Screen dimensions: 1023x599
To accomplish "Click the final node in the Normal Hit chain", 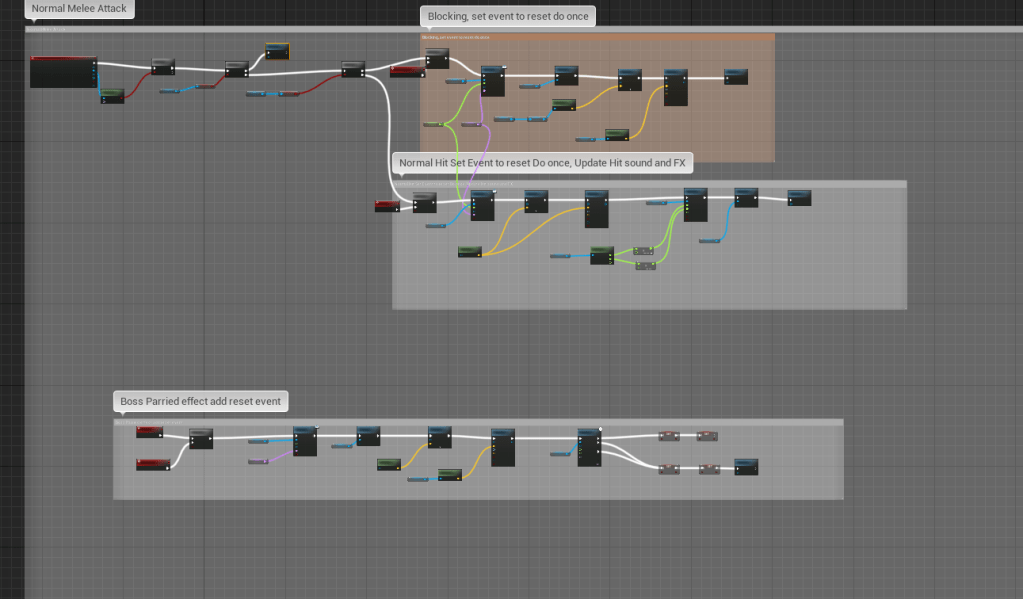I will tap(799, 198).
